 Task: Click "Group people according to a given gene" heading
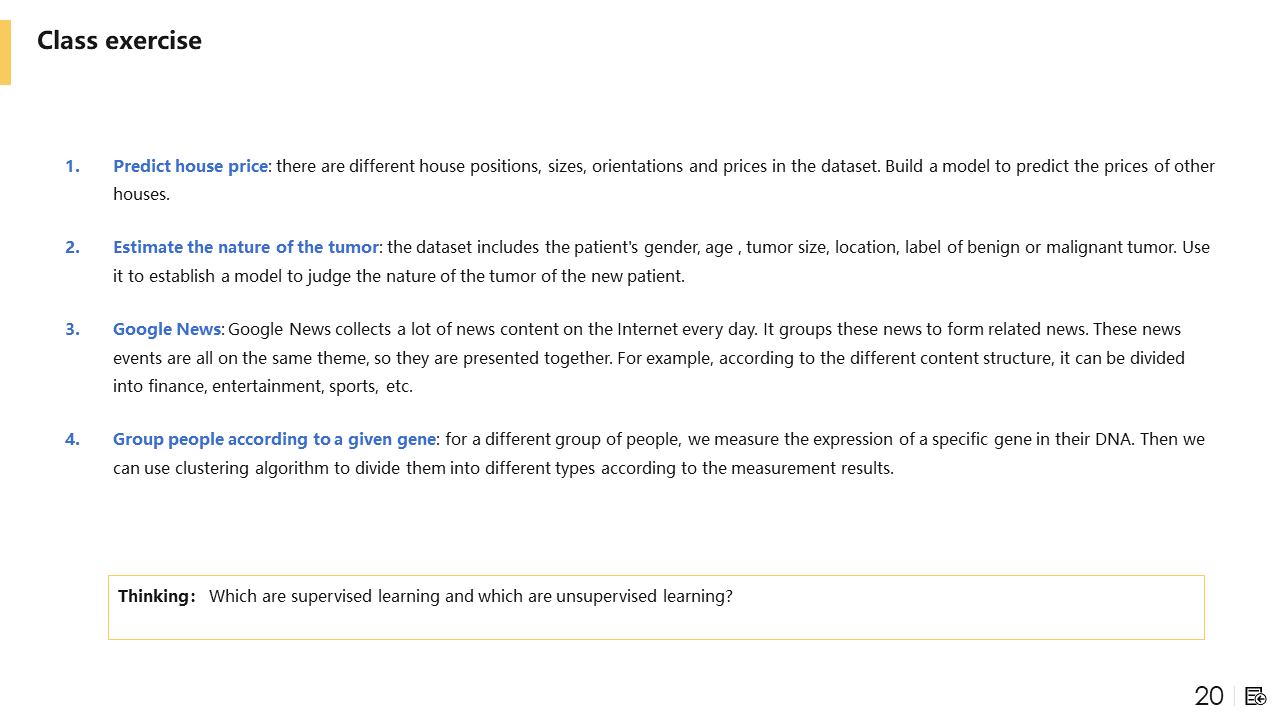(x=274, y=439)
